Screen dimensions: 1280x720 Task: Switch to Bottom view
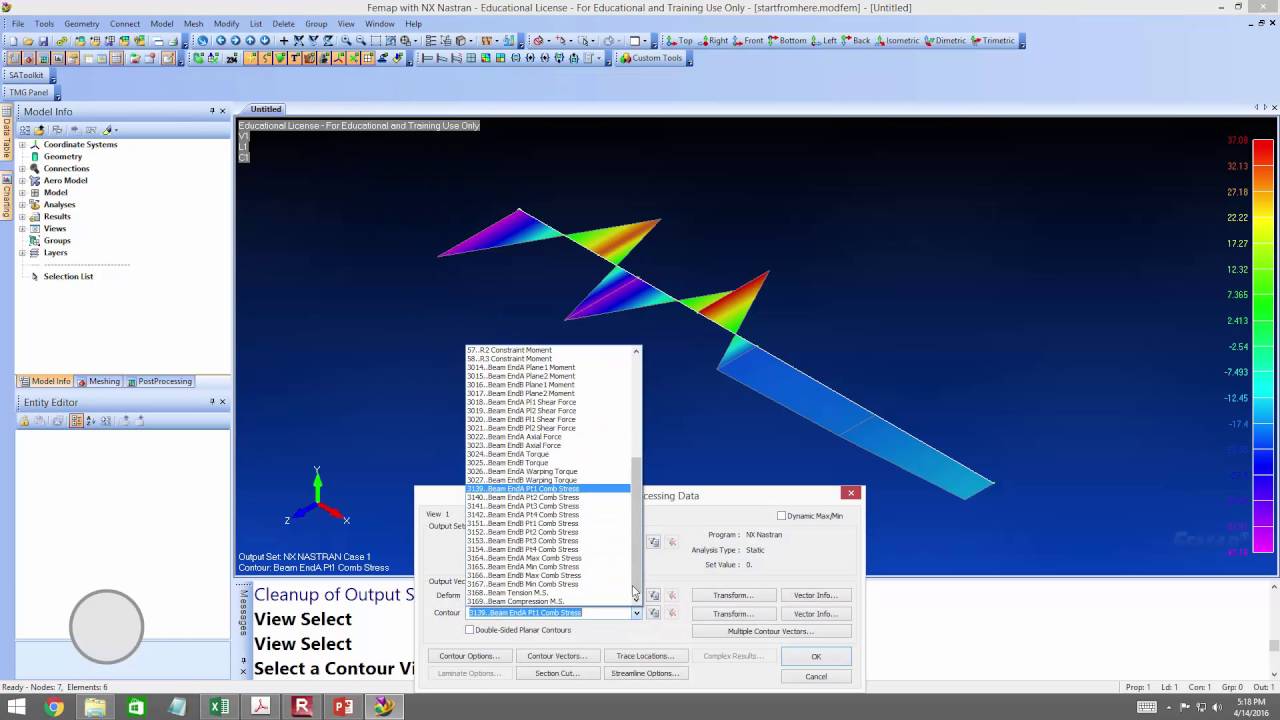click(x=787, y=41)
